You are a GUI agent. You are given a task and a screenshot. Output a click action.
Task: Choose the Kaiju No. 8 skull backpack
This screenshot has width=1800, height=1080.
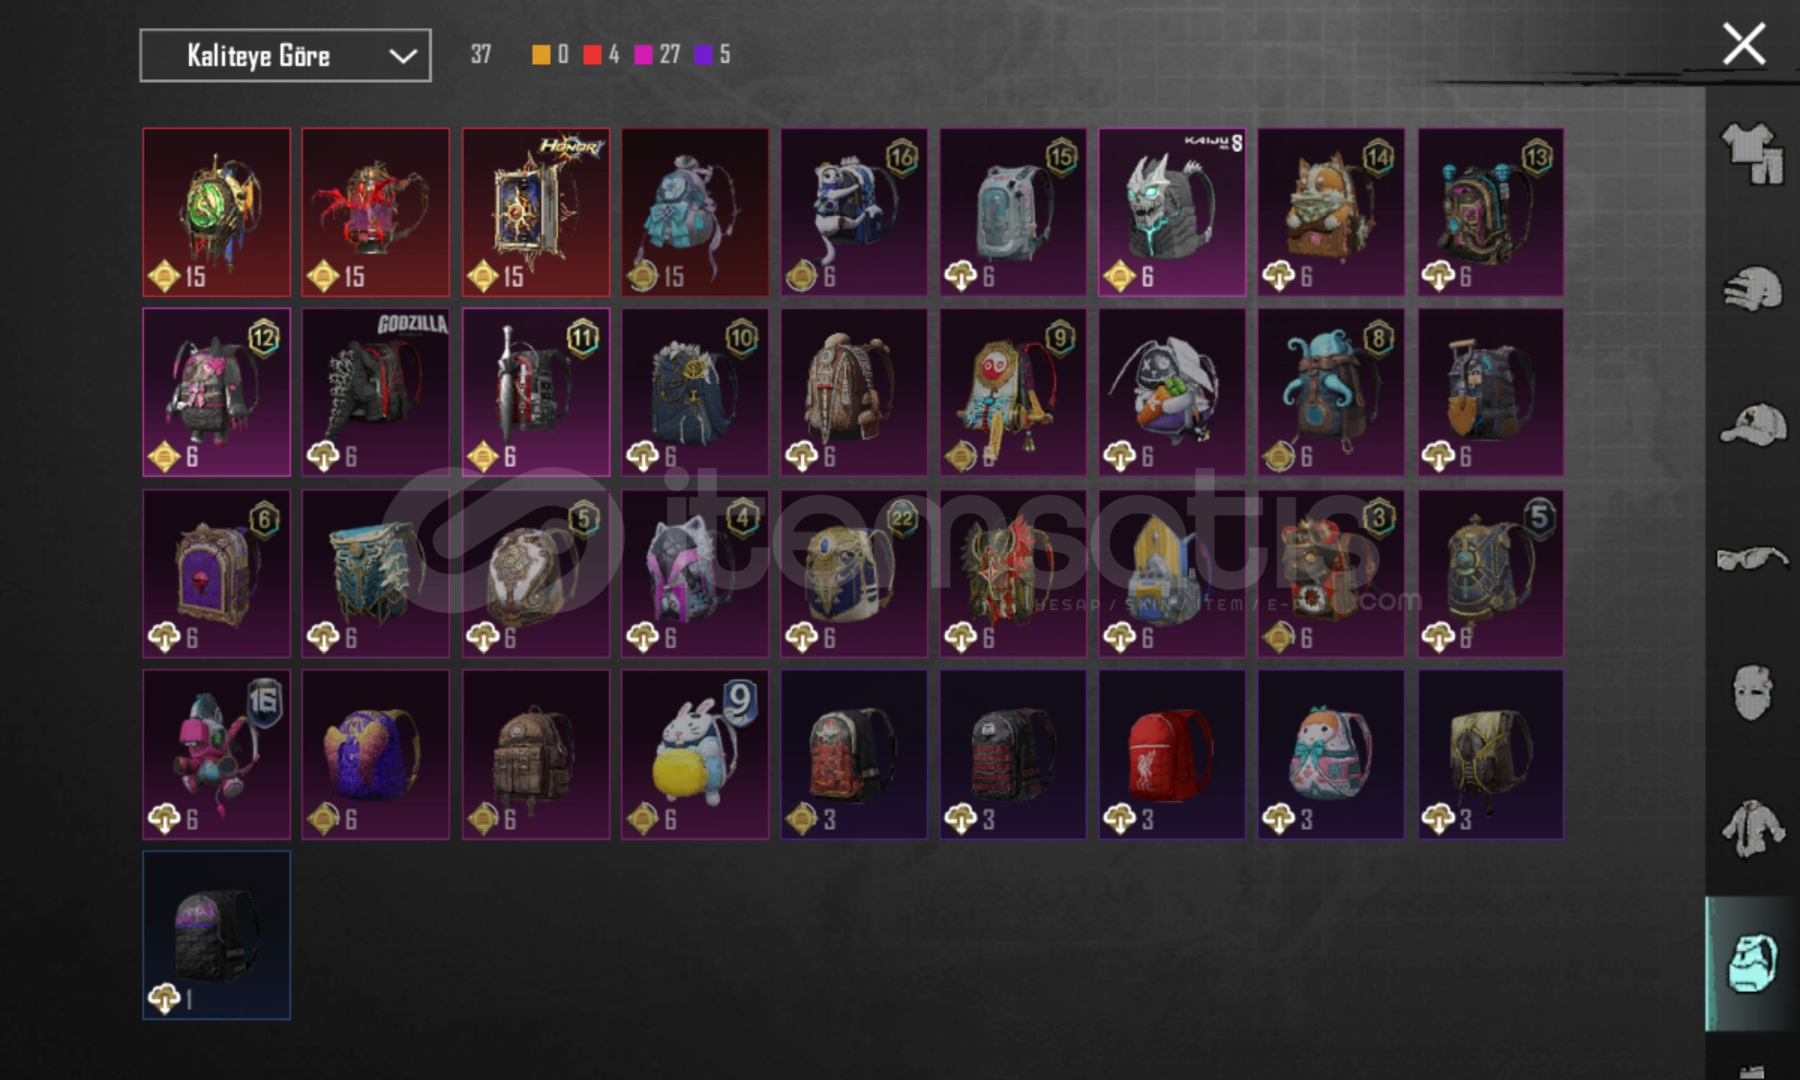1172,212
